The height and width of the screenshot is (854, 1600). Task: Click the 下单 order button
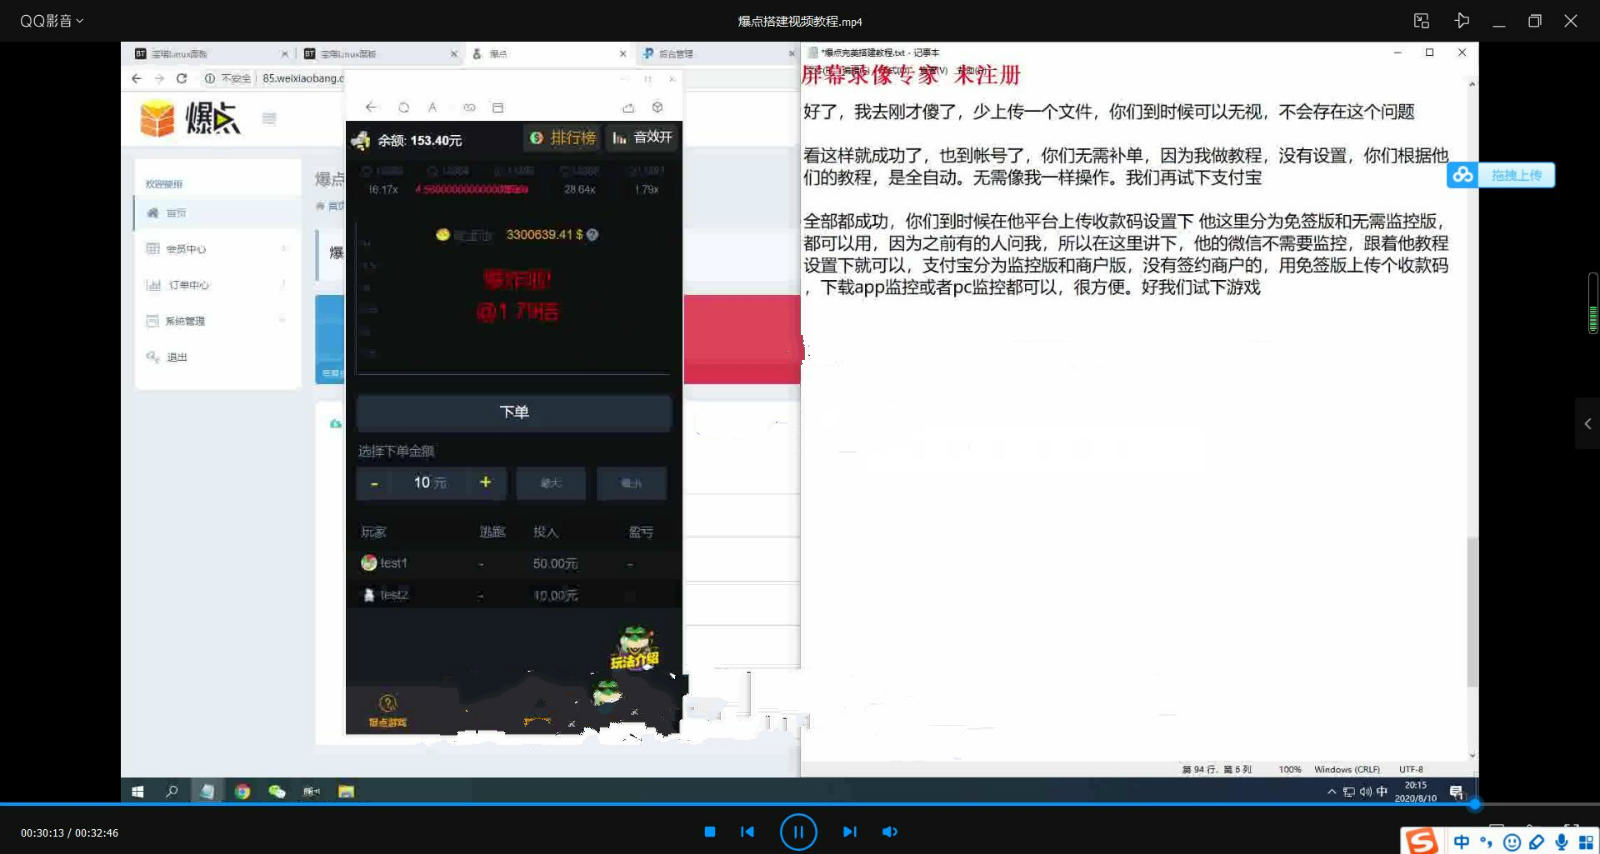pos(514,412)
